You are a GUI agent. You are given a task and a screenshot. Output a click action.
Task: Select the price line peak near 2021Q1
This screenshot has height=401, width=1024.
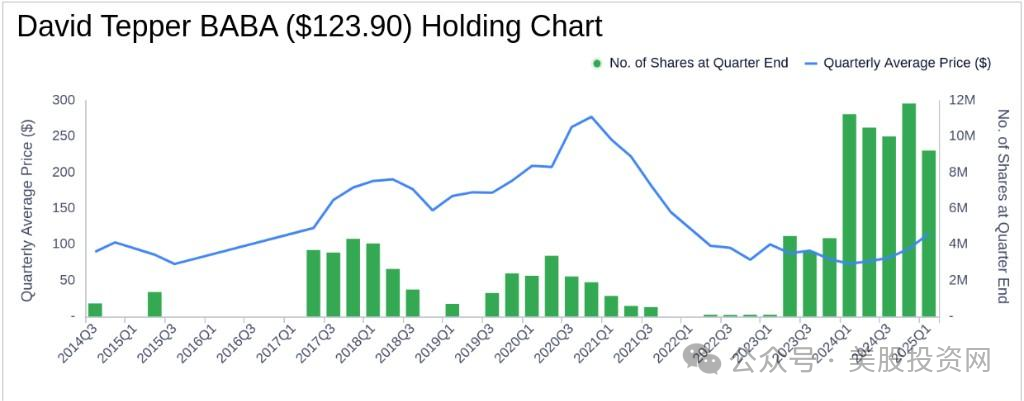(x=590, y=117)
